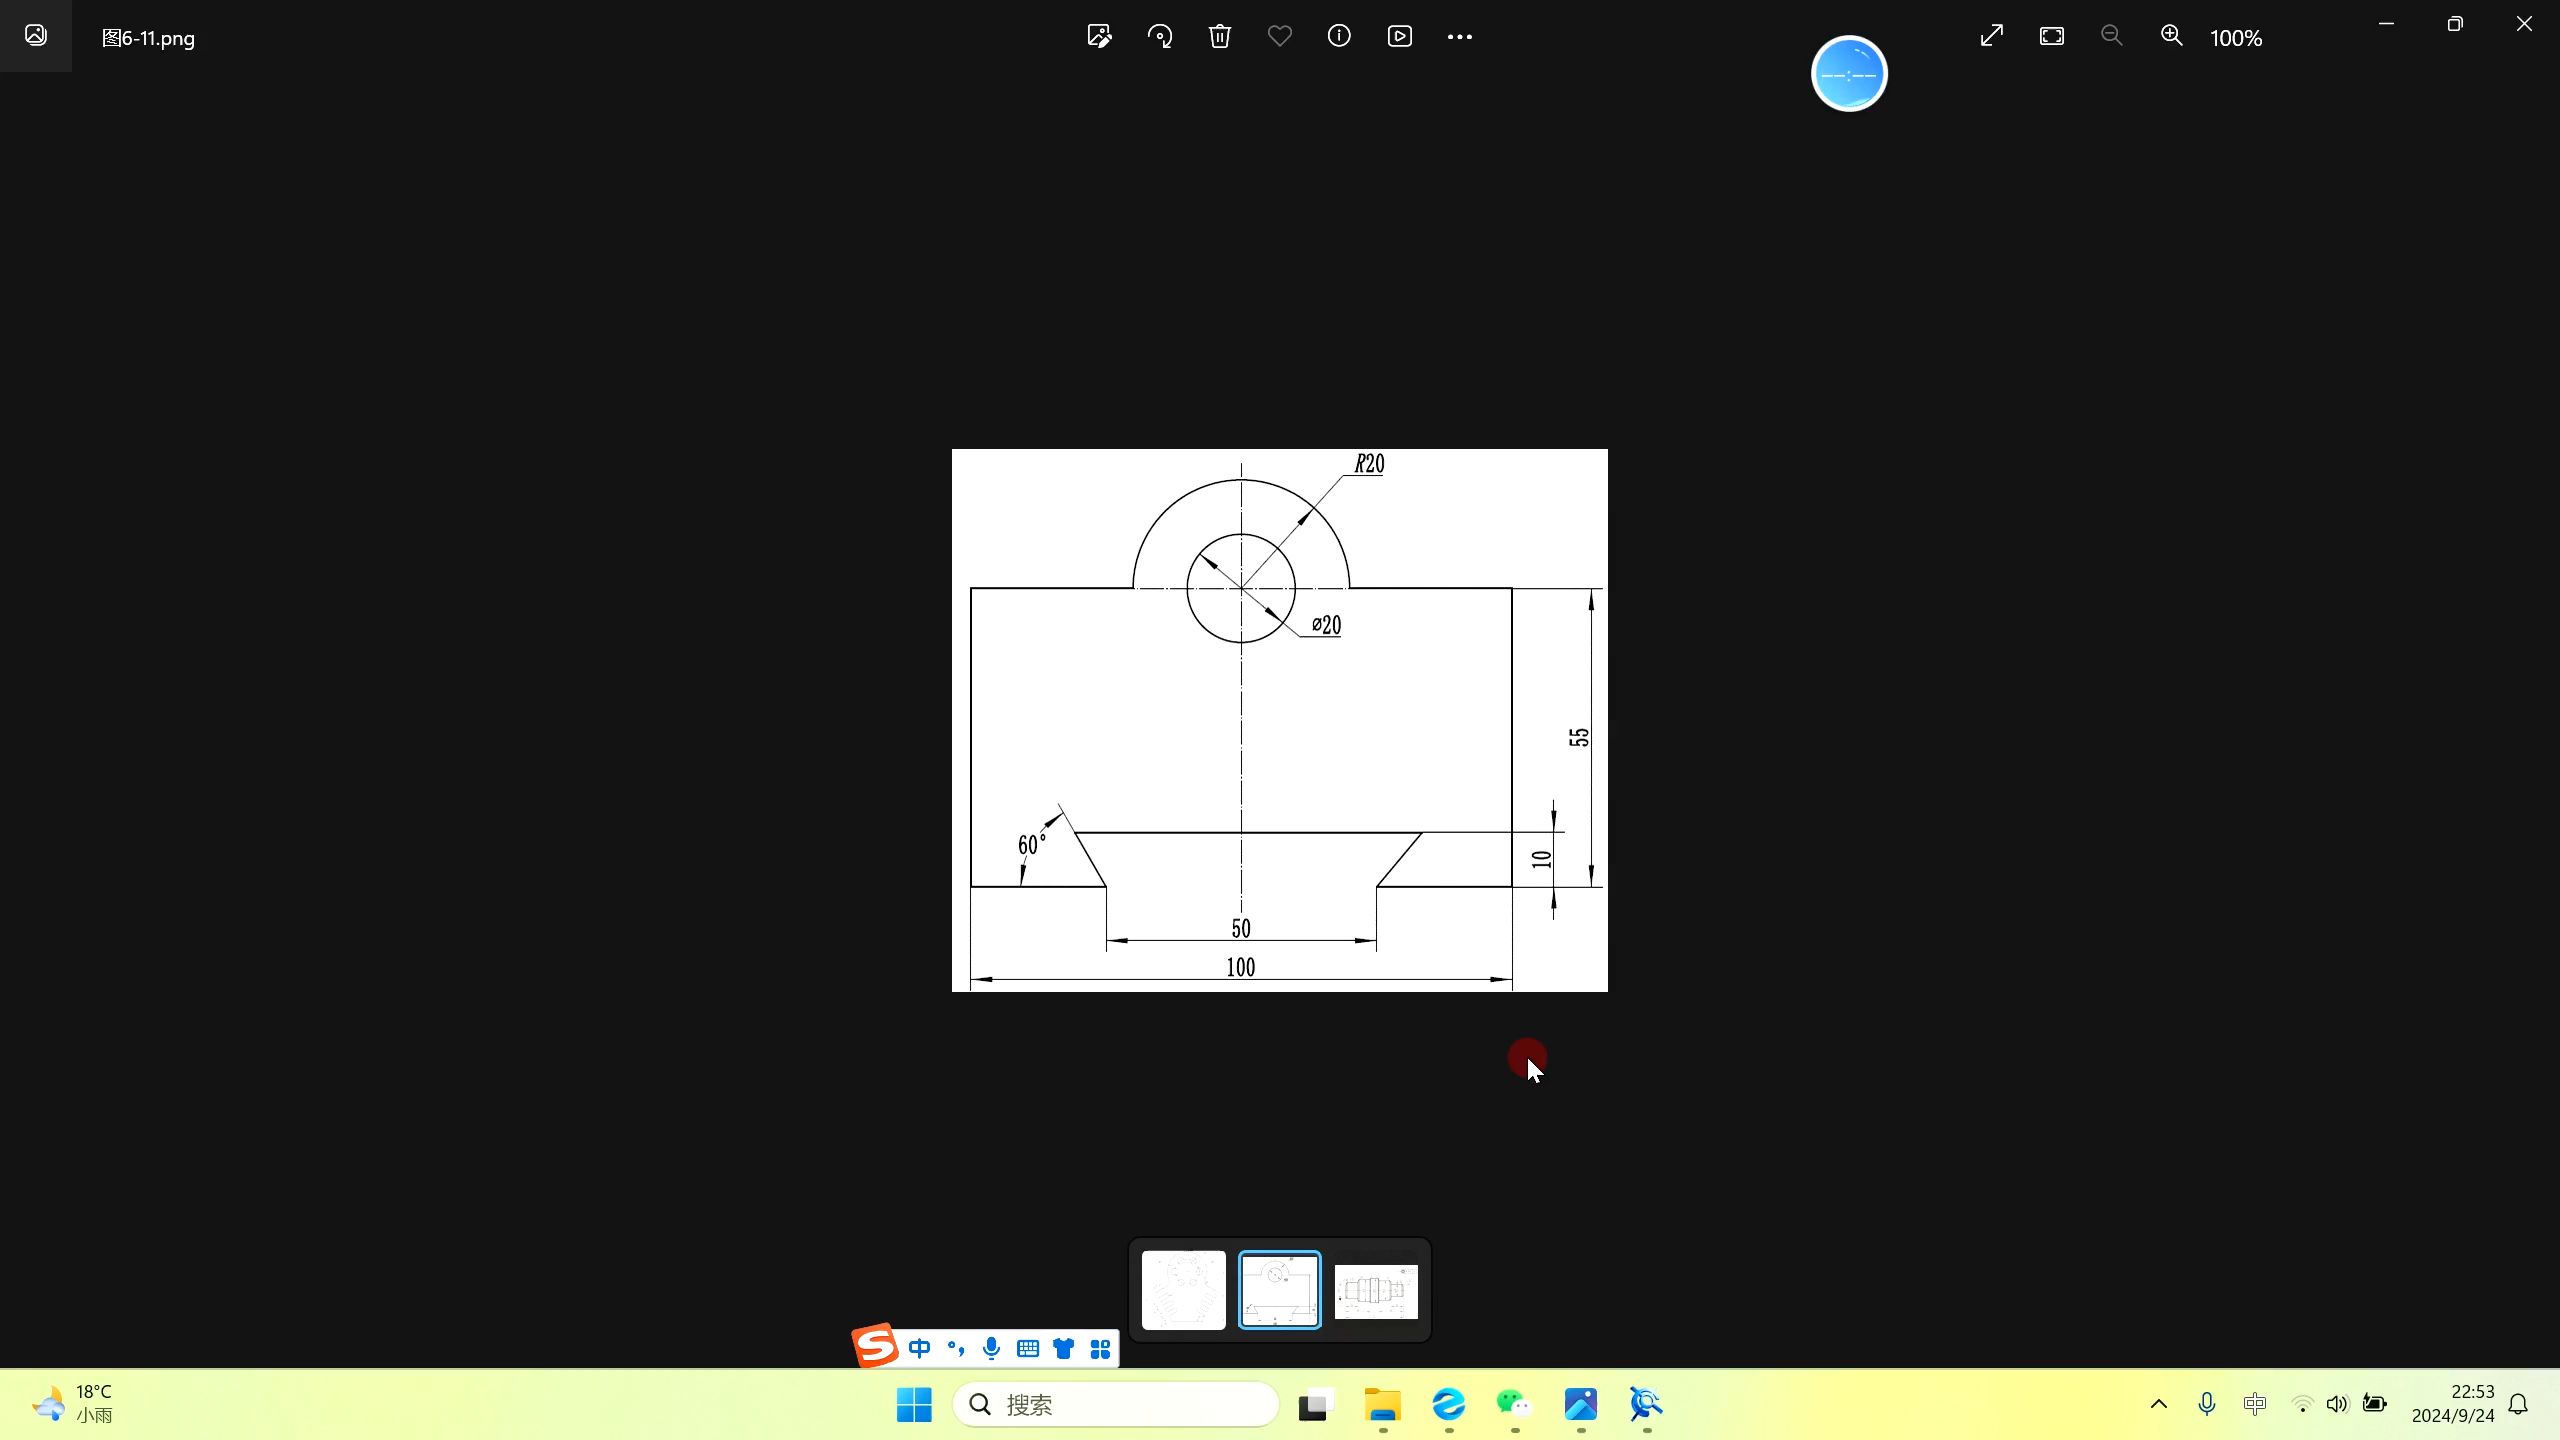Screen dimensions: 2560x1440
Task: Open File Explorer from taskbar
Action: (x=1383, y=1405)
